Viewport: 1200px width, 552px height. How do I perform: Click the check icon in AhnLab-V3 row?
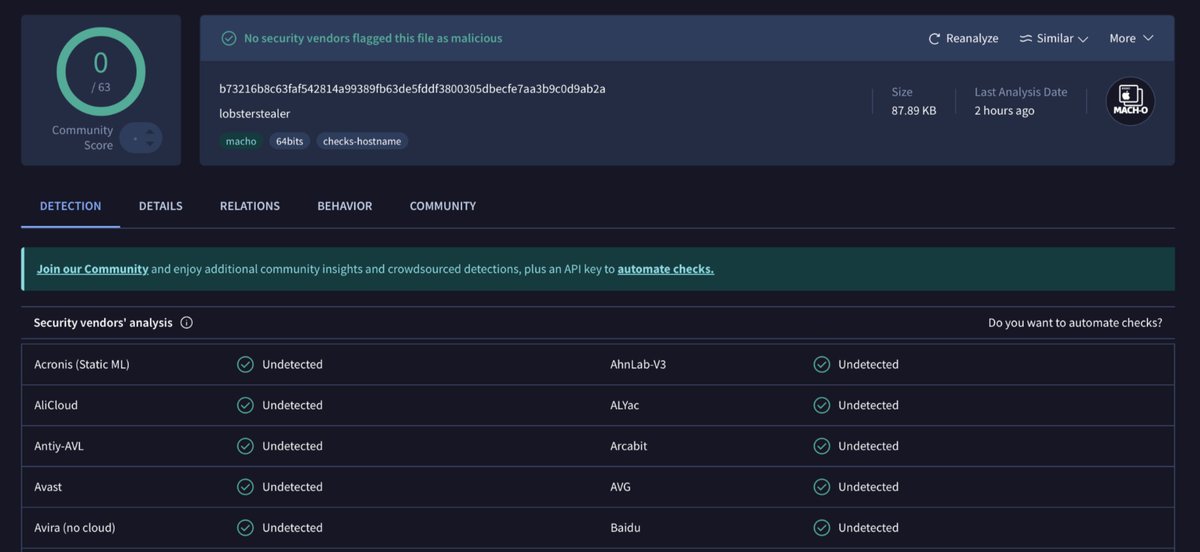[822, 364]
